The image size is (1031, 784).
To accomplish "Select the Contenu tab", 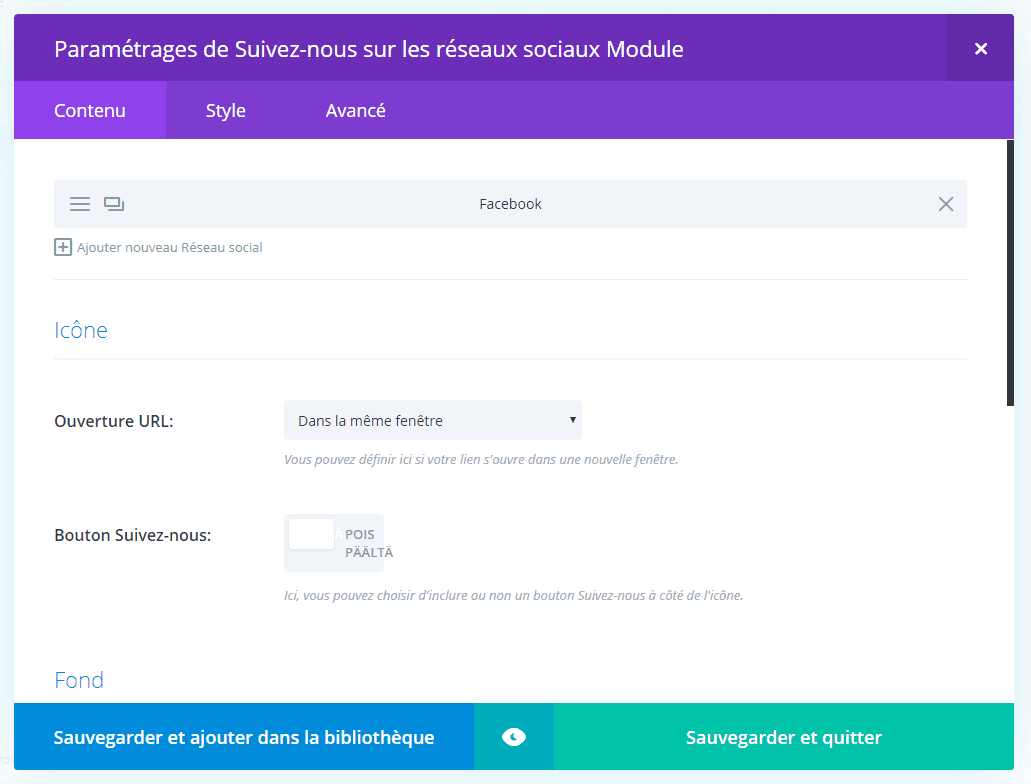I will tap(89, 110).
